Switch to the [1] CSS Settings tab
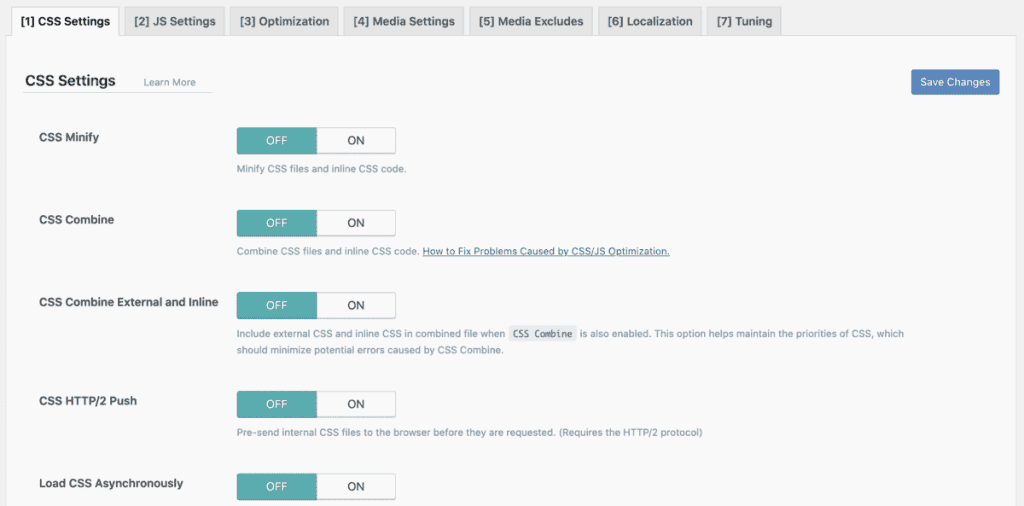This screenshot has height=506, width=1024. [65, 22]
